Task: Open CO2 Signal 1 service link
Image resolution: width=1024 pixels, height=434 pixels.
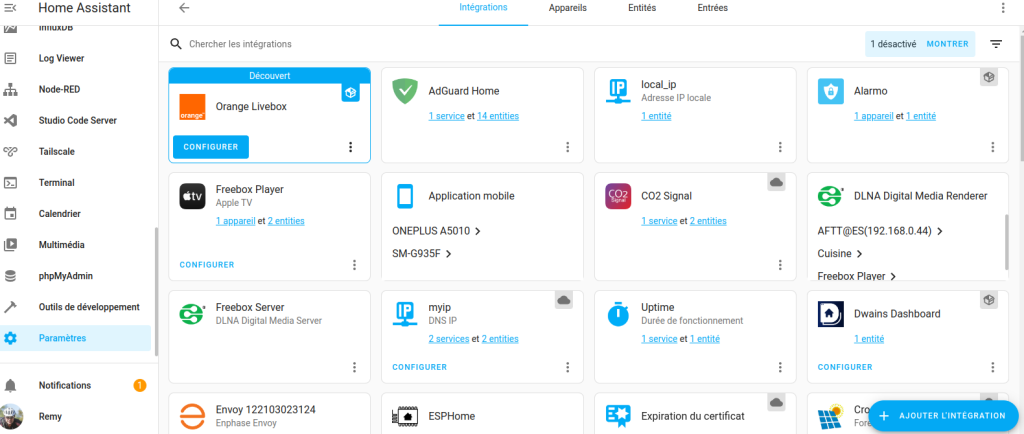Action: point(659,221)
